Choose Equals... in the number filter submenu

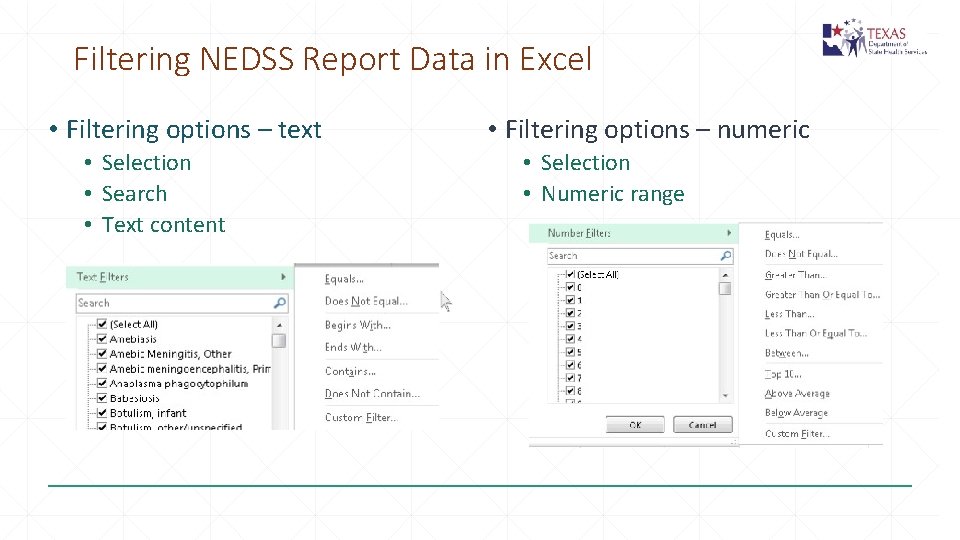782,234
